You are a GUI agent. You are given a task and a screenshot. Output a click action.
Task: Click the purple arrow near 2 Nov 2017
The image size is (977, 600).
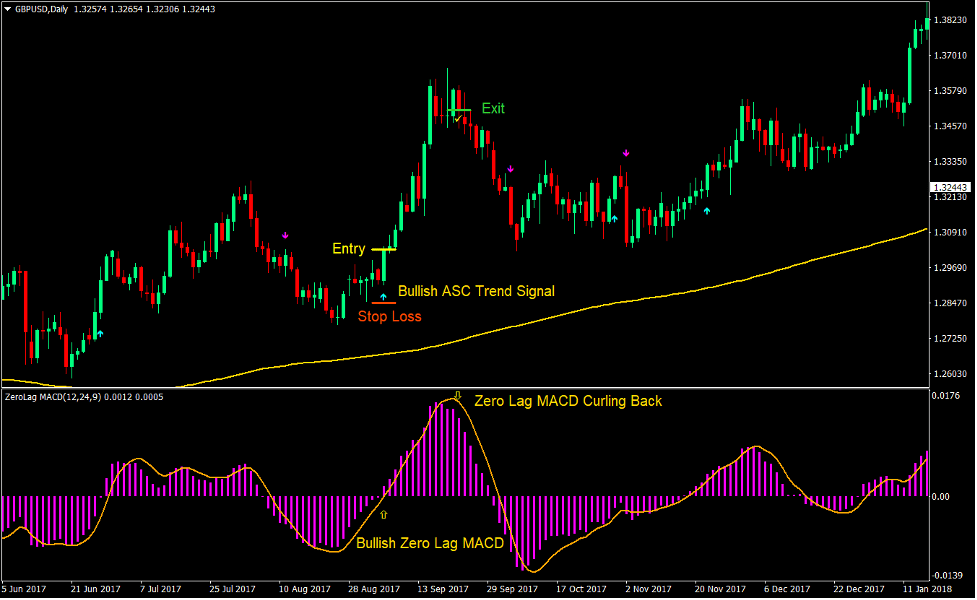click(x=627, y=152)
